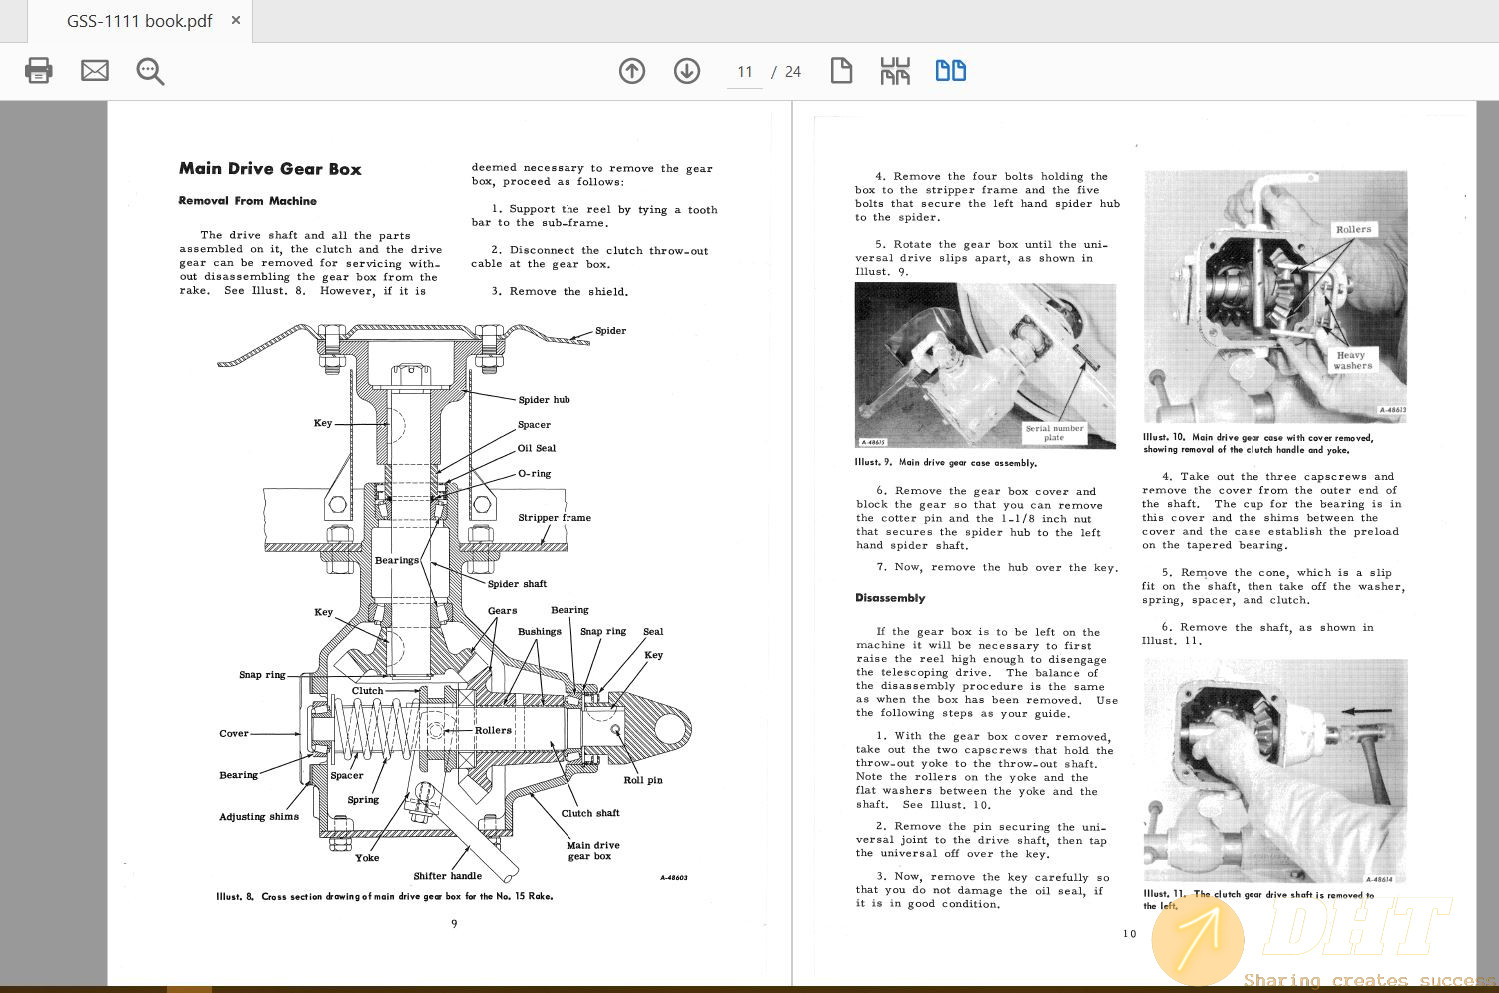Open the search magnifier tool
This screenshot has height=993, width=1499.
click(150, 71)
